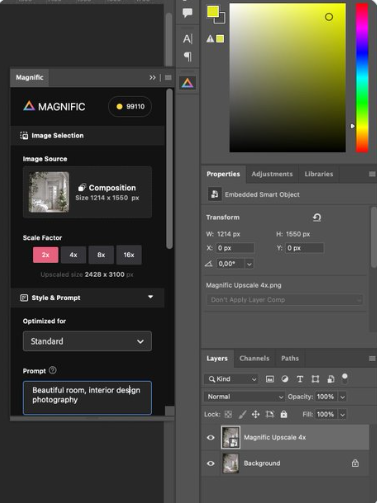The width and height of the screenshot is (377, 503).
Task: Select the 8x scale factor
Action: (x=101, y=255)
